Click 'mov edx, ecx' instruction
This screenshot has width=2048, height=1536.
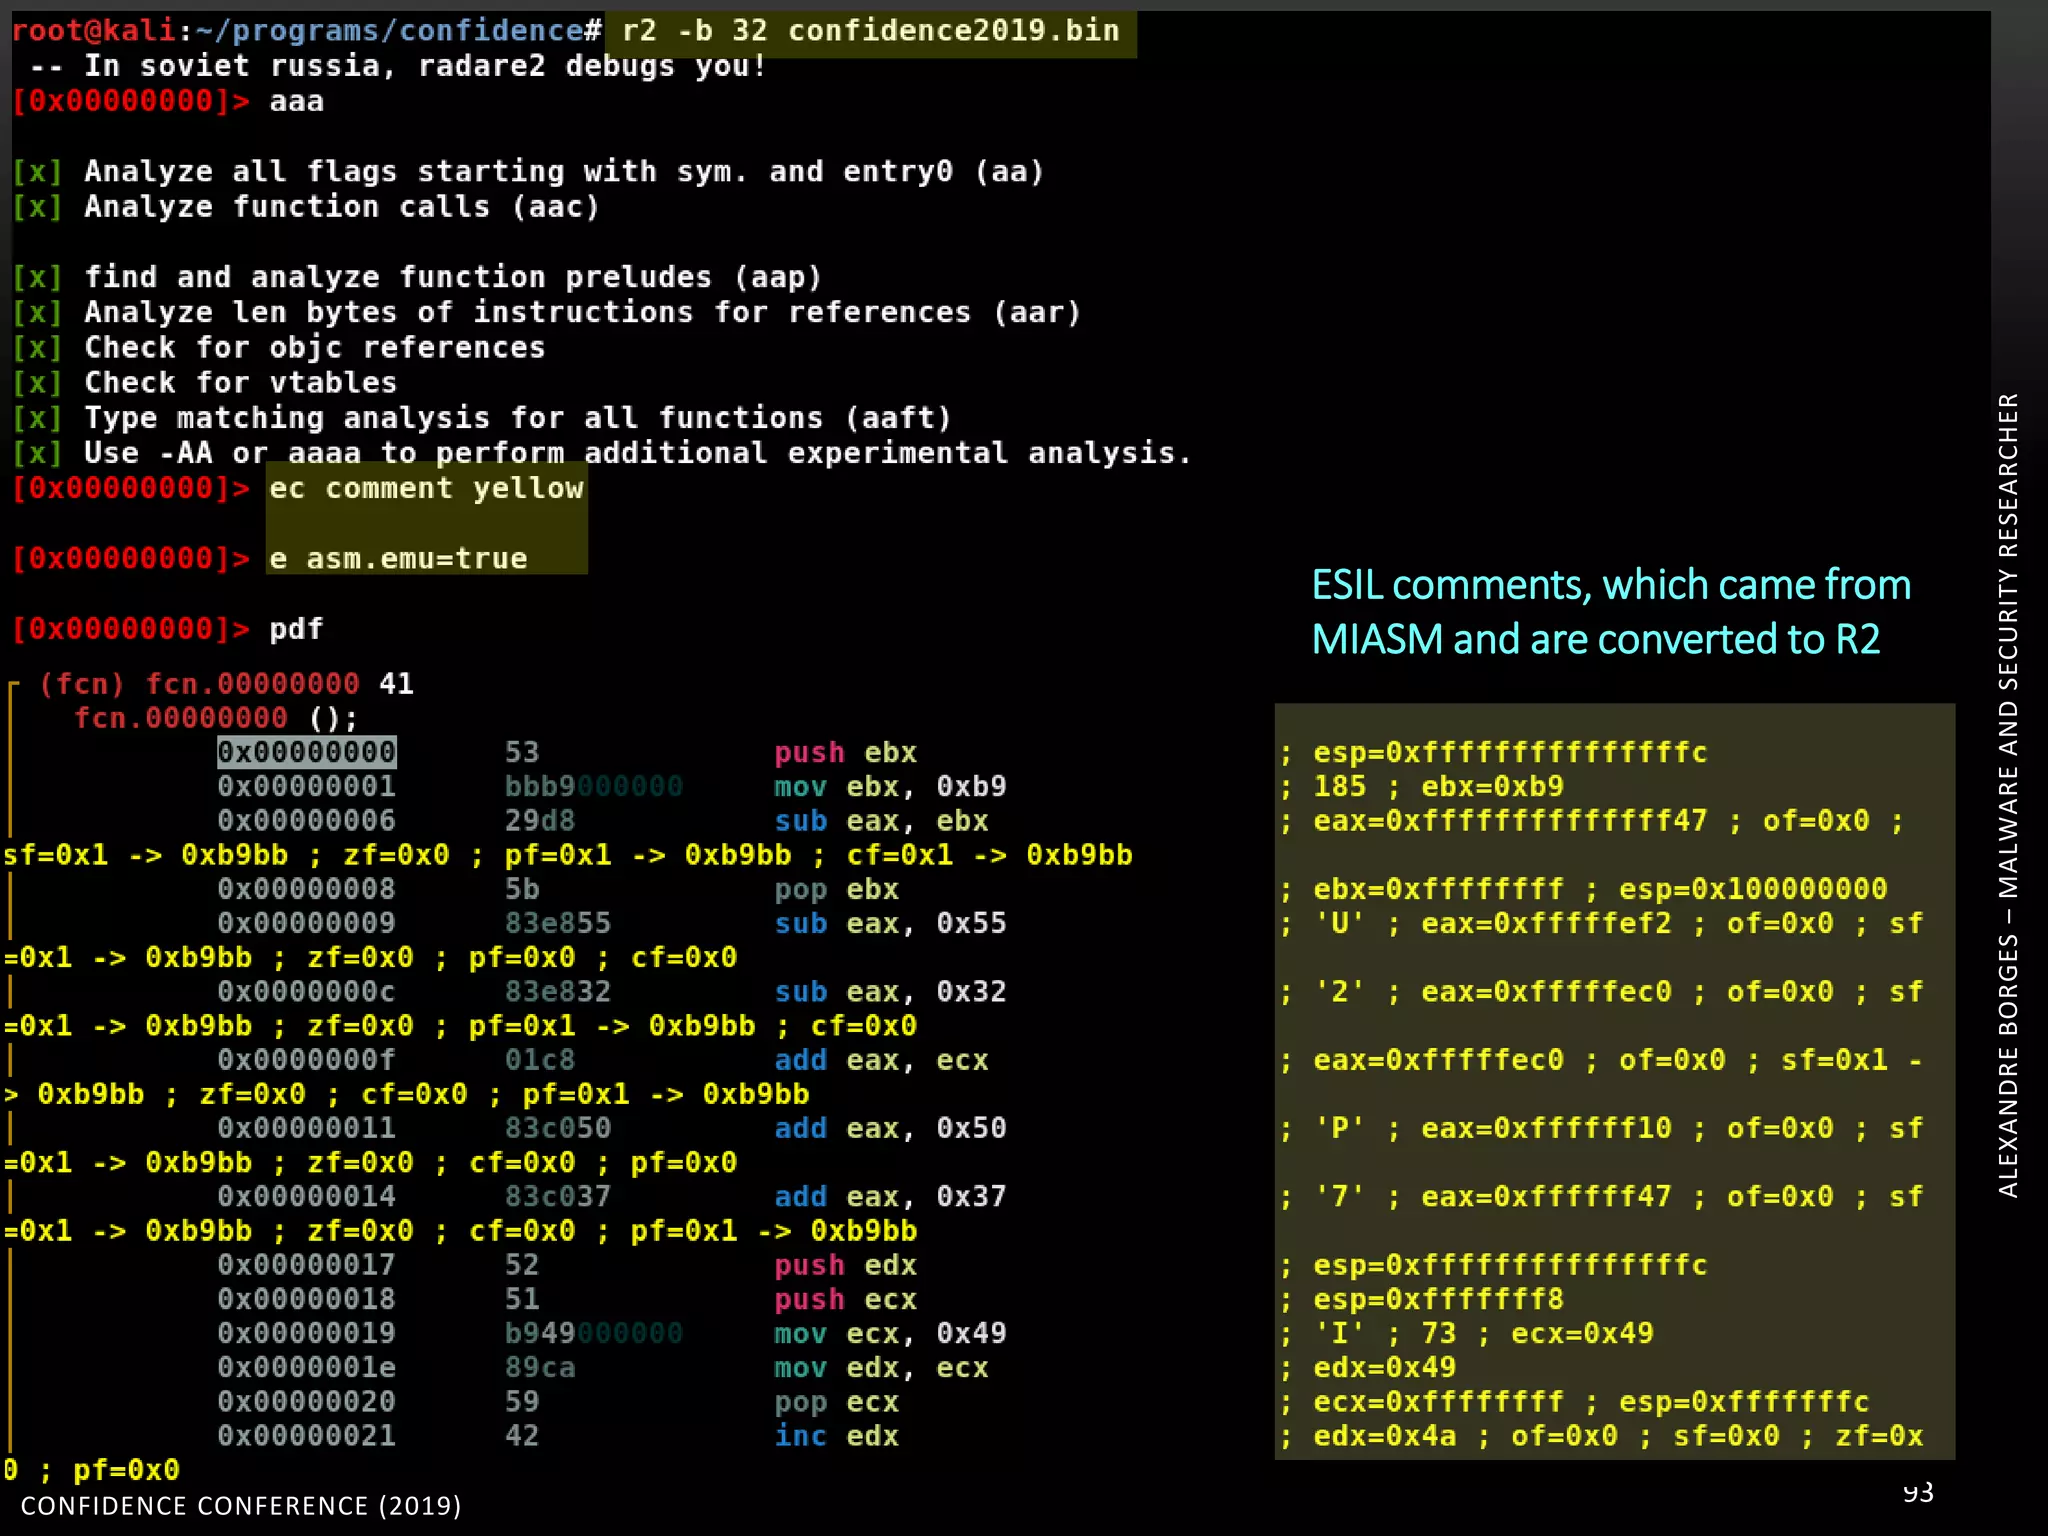click(x=881, y=1367)
